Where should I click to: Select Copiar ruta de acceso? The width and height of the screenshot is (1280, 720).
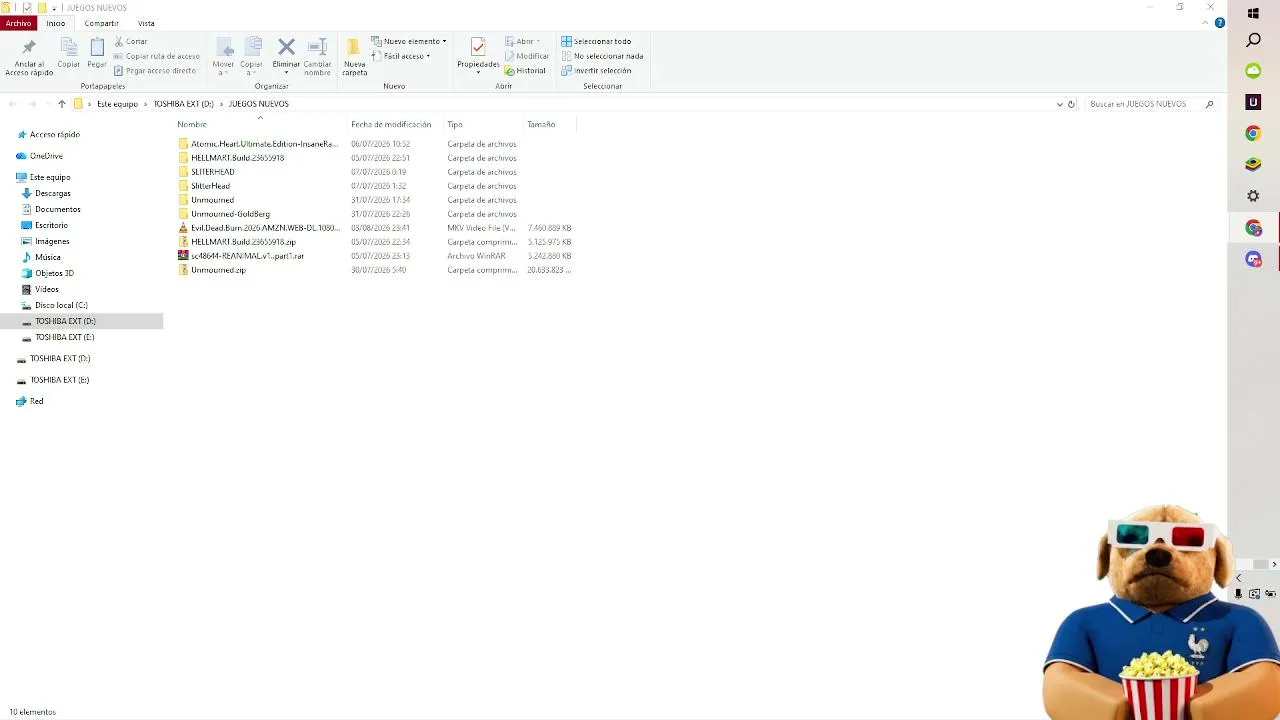coord(157,56)
